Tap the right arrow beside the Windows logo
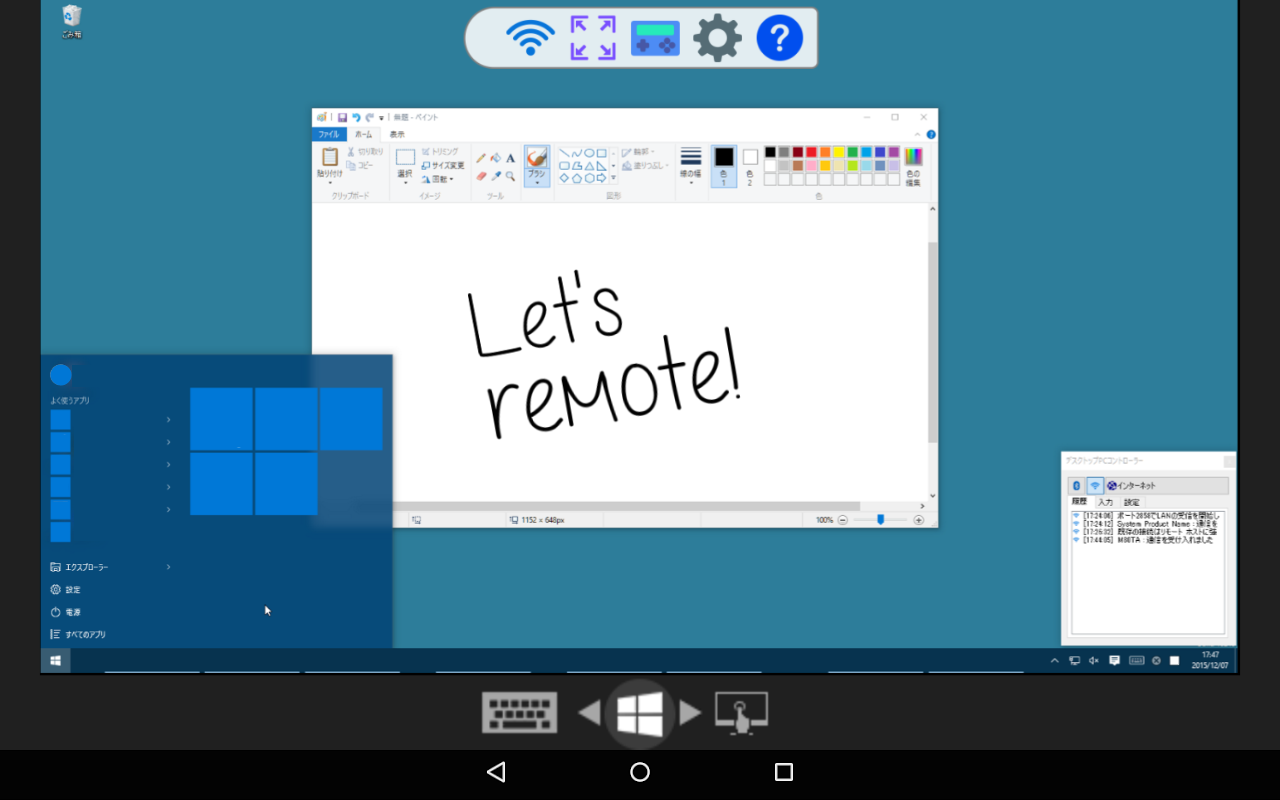The width and height of the screenshot is (1280, 800). [690, 713]
